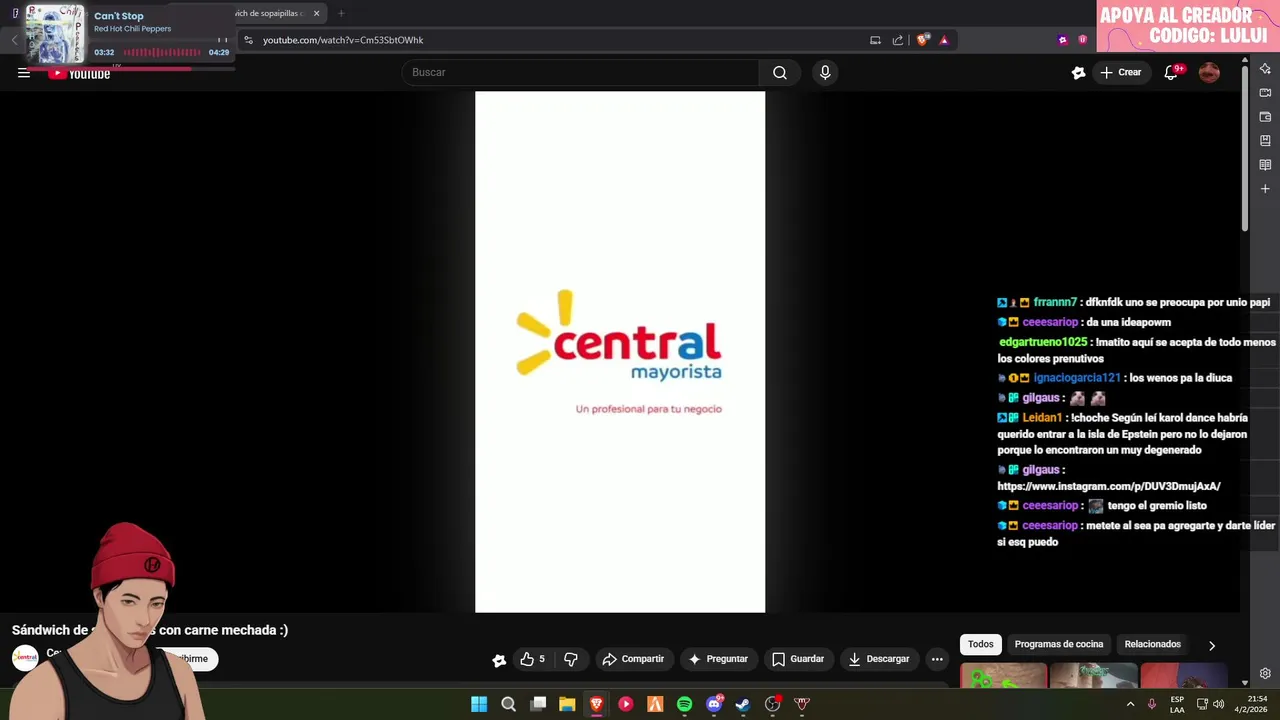Click the magnifier search button
The width and height of the screenshot is (1280, 720).
780,72
